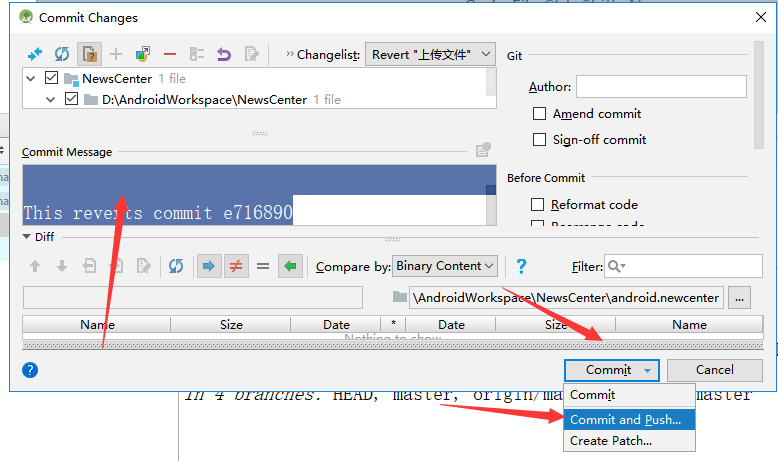Click the Diff next difference down arrow
Viewport: 778px width, 461px height.
(x=62, y=266)
